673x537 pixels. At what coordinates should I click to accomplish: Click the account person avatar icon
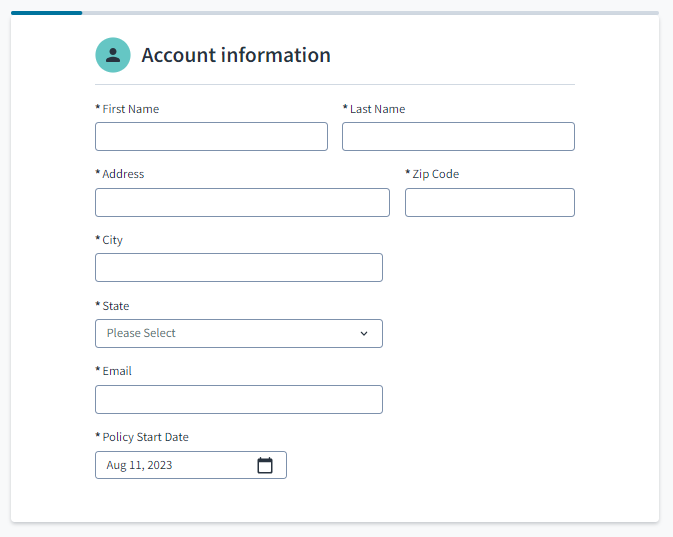click(x=113, y=55)
